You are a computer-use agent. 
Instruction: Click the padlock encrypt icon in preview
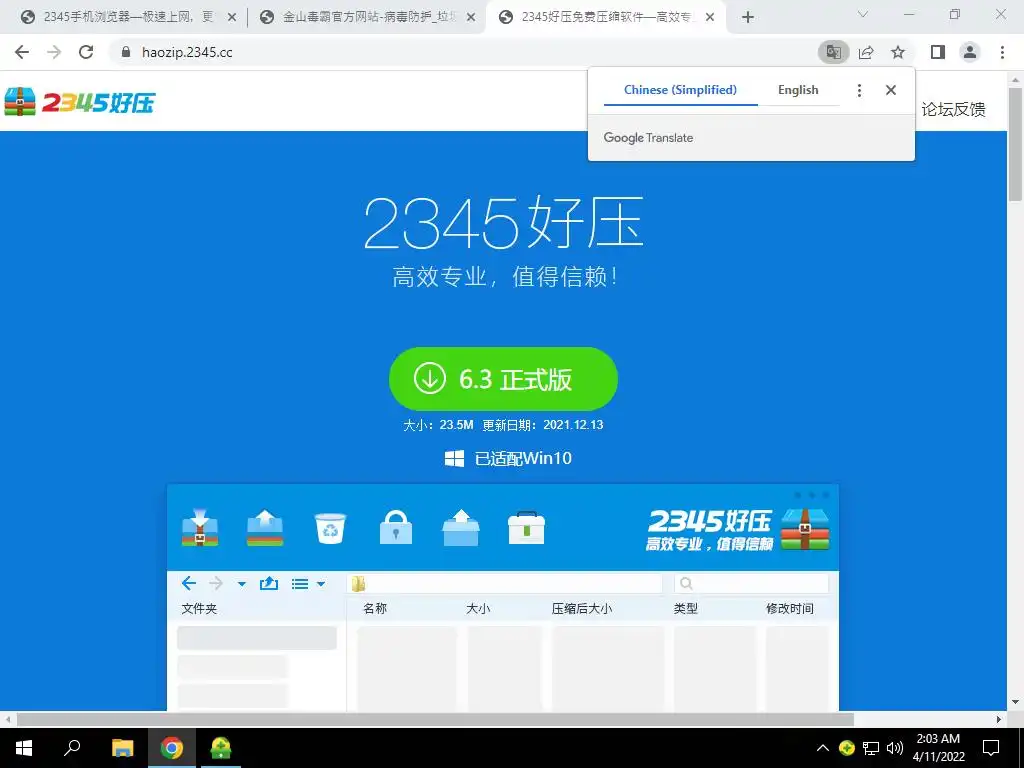[x=396, y=528]
